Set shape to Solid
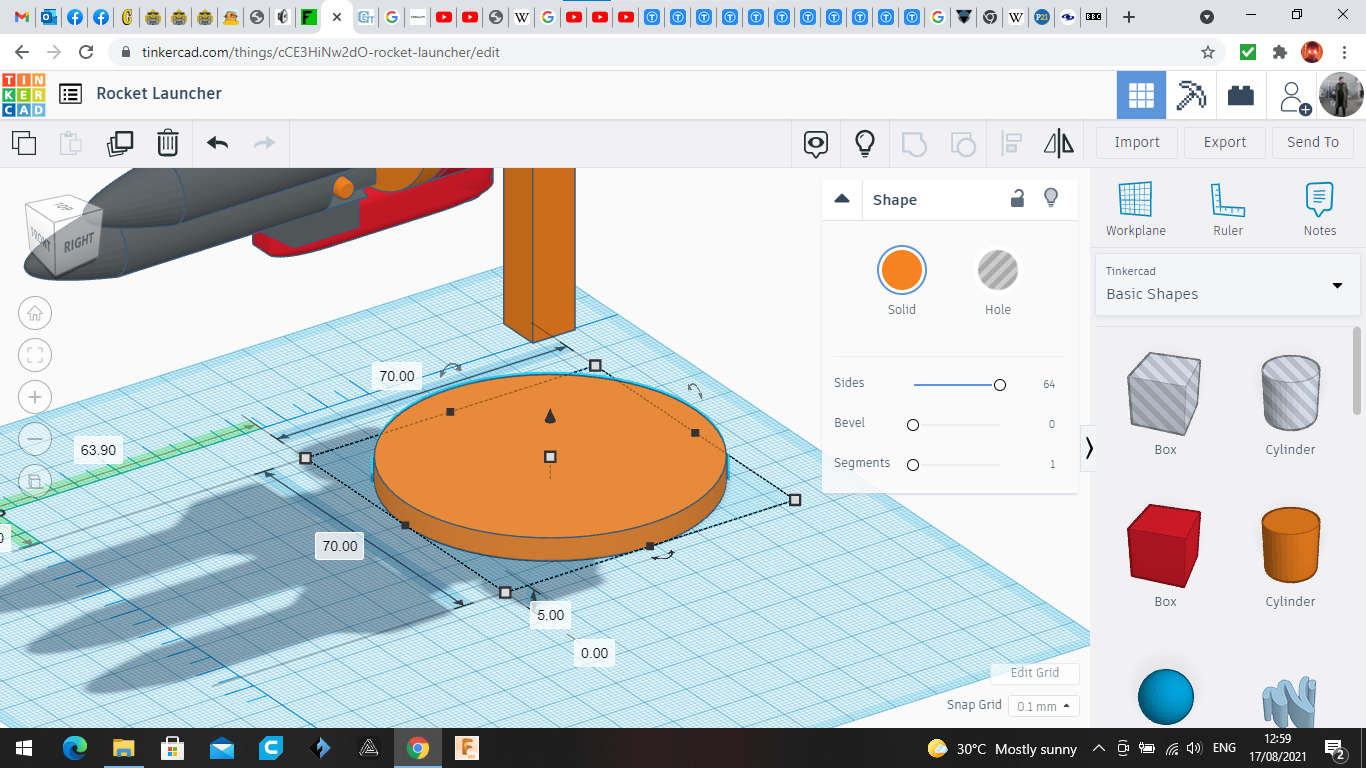Image resolution: width=1366 pixels, height=768 pixels. (x=901, y=271)
